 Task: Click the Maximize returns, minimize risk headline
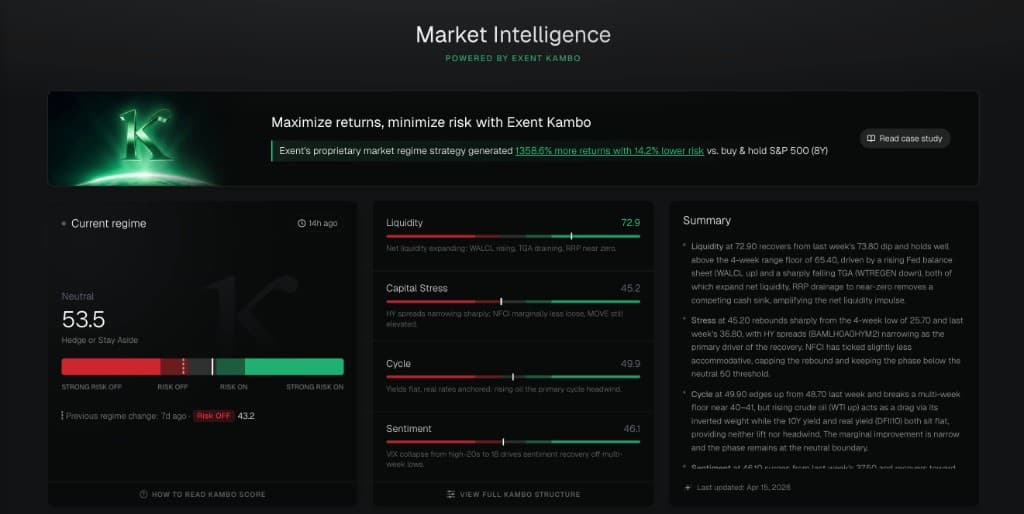click(x=431, y=122)
